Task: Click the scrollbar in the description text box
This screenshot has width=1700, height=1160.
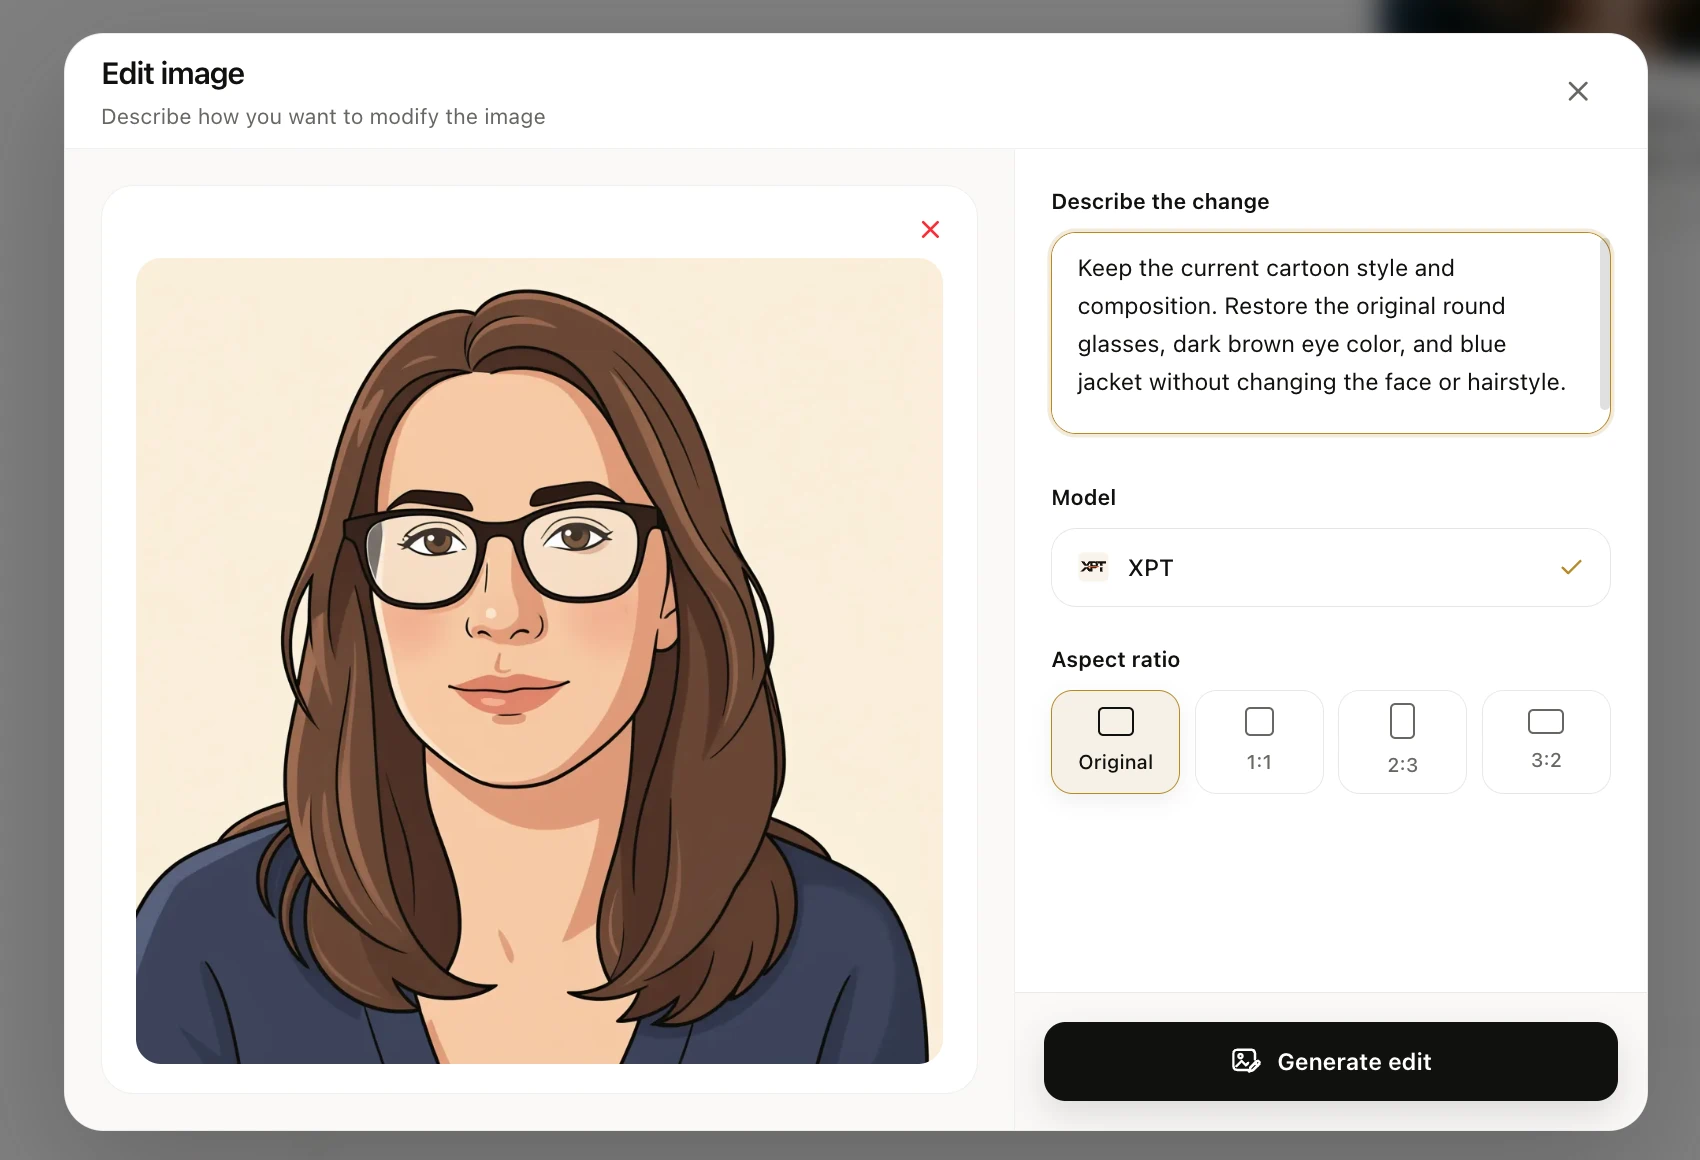Action: [1604, 324]
